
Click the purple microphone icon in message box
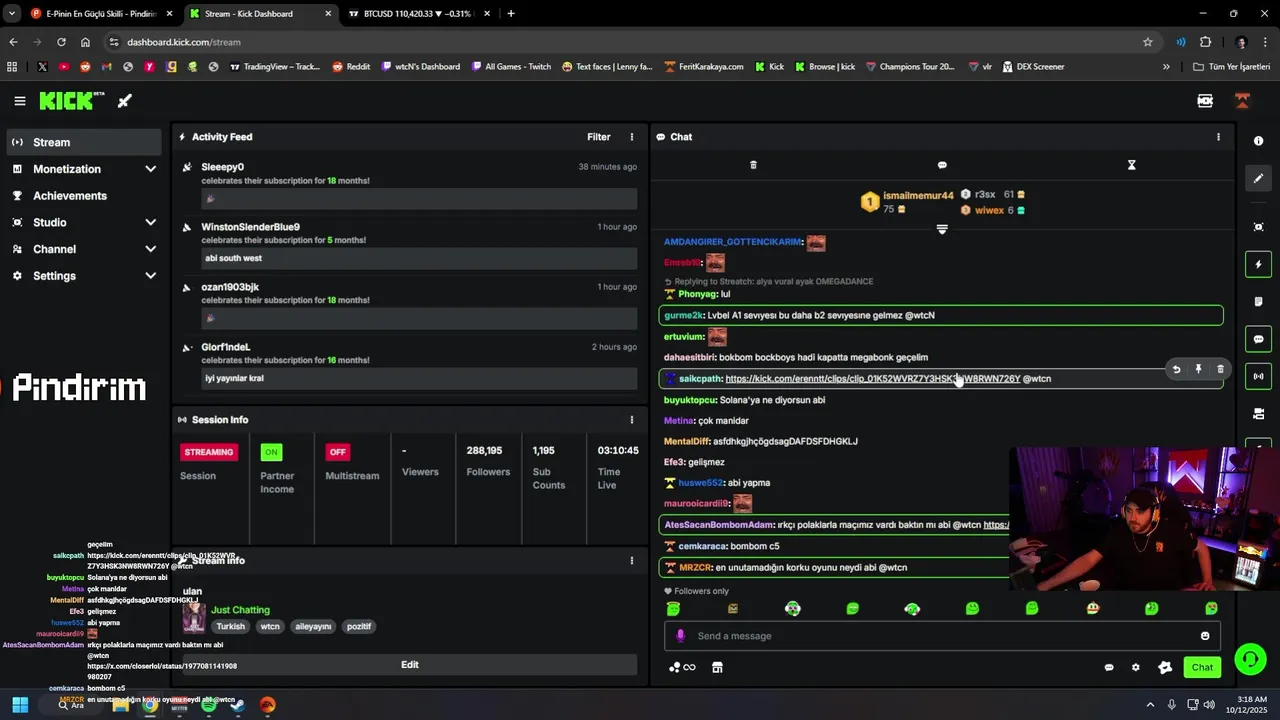point(681,636)
